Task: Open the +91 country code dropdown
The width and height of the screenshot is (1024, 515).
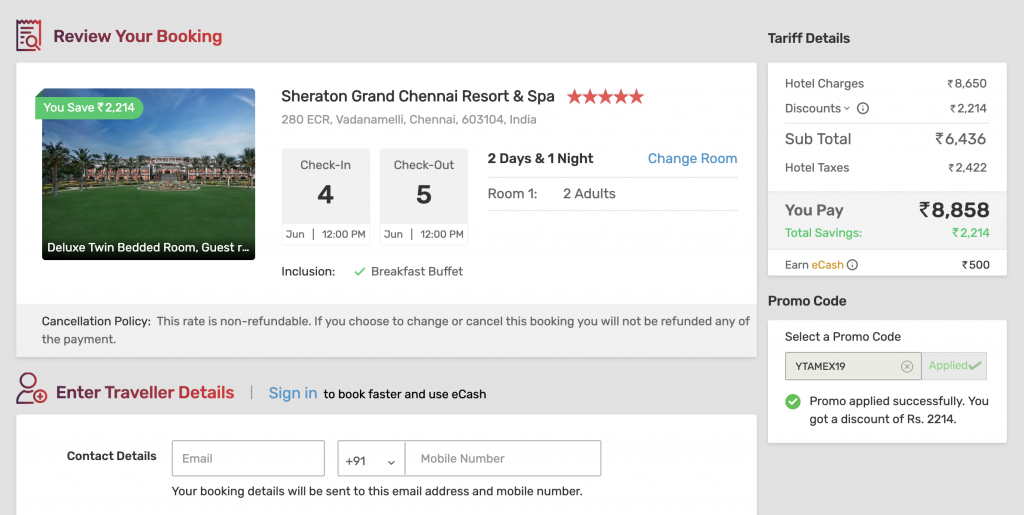Action: tap(371, 459)
